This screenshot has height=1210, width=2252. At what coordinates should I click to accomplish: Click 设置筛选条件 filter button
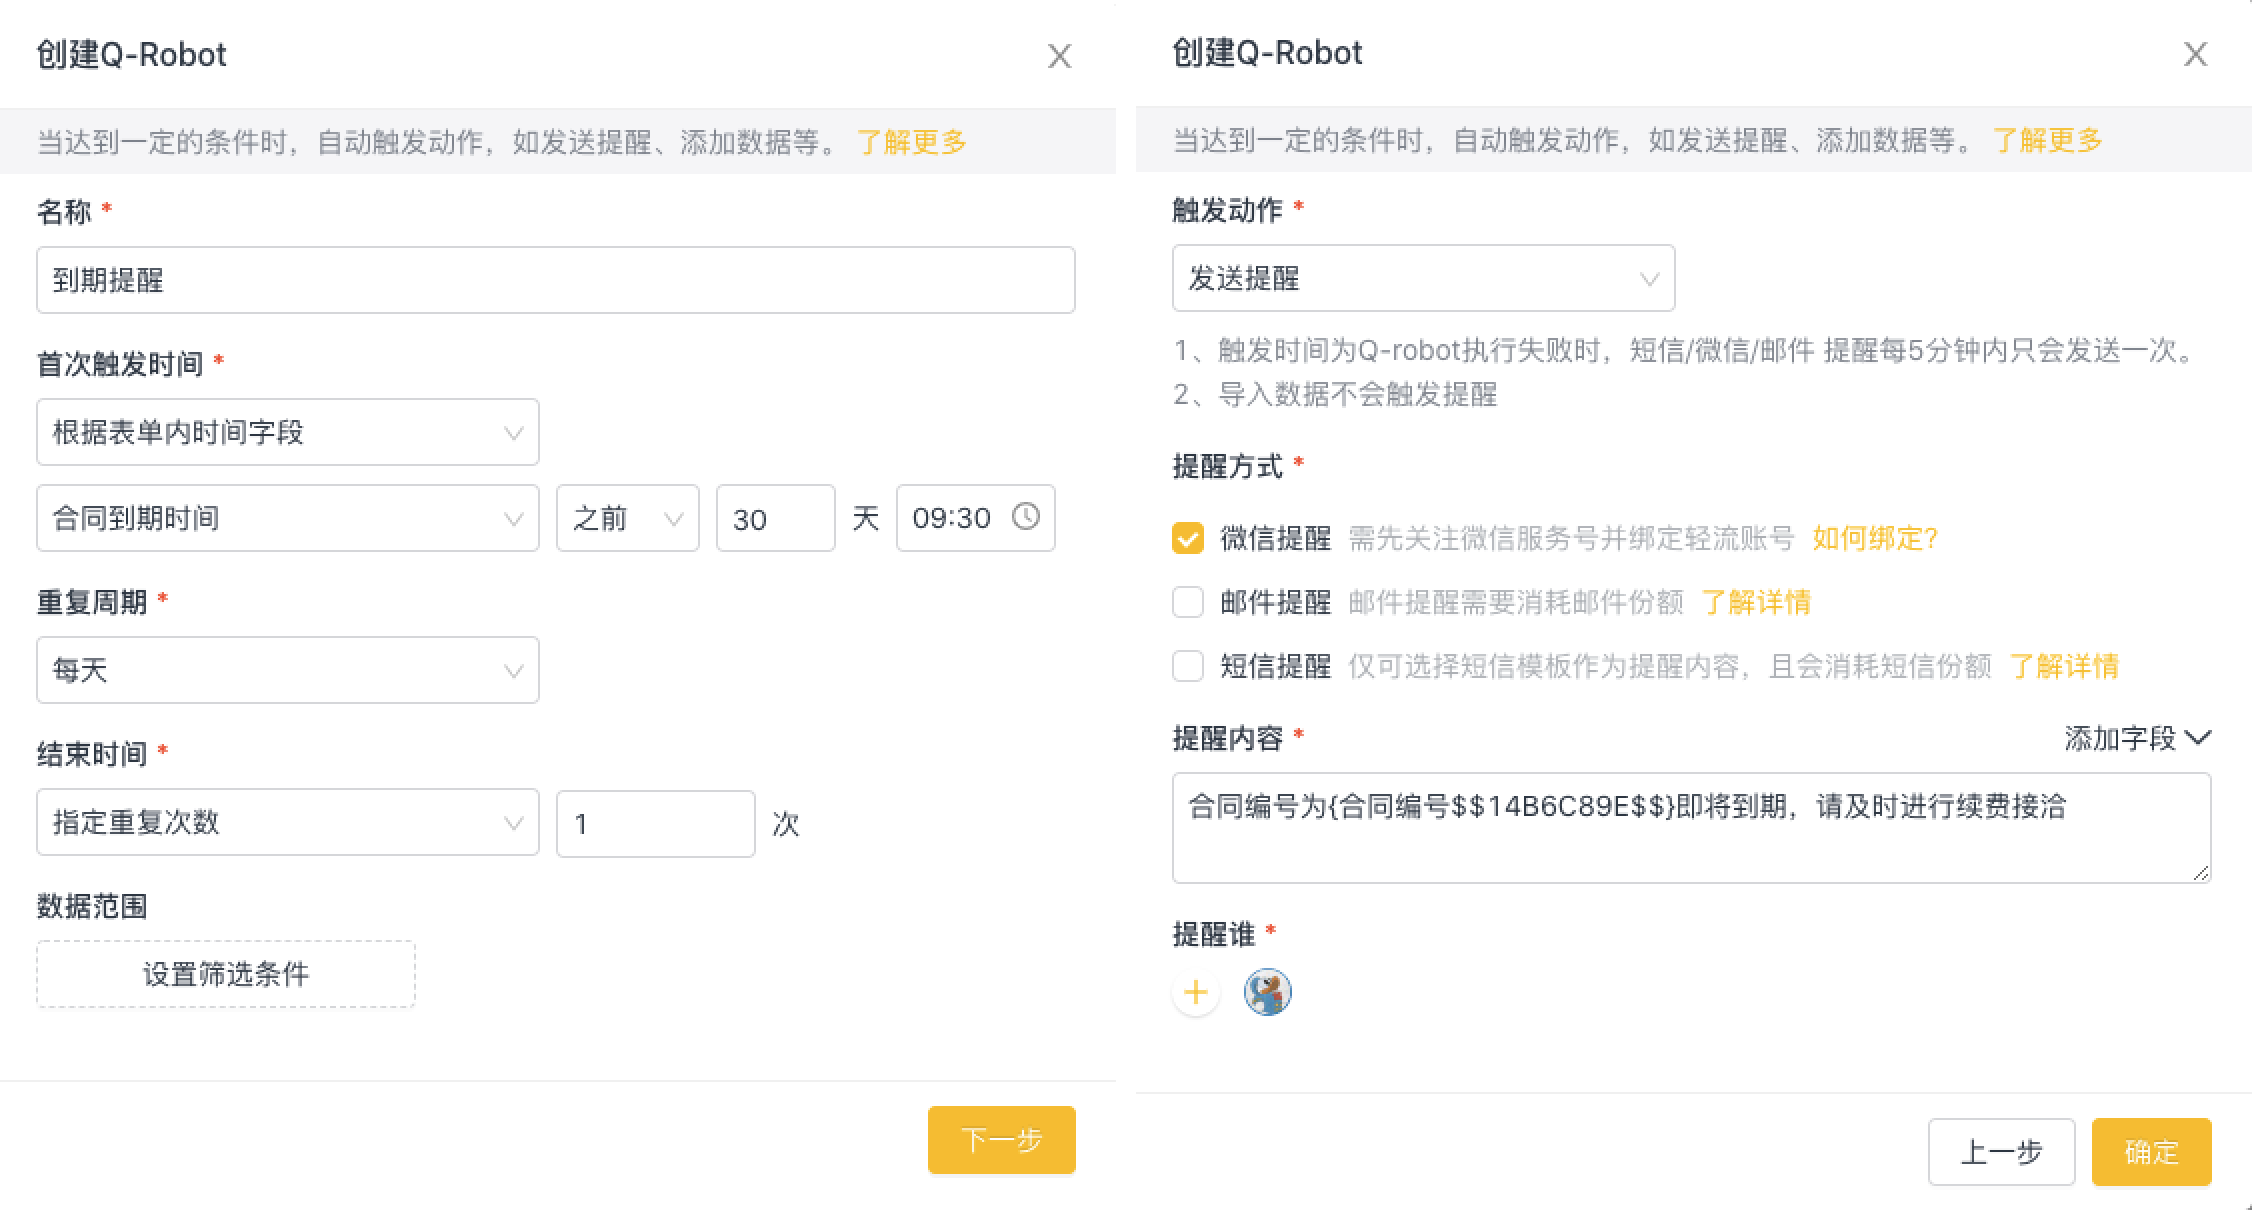226,974
